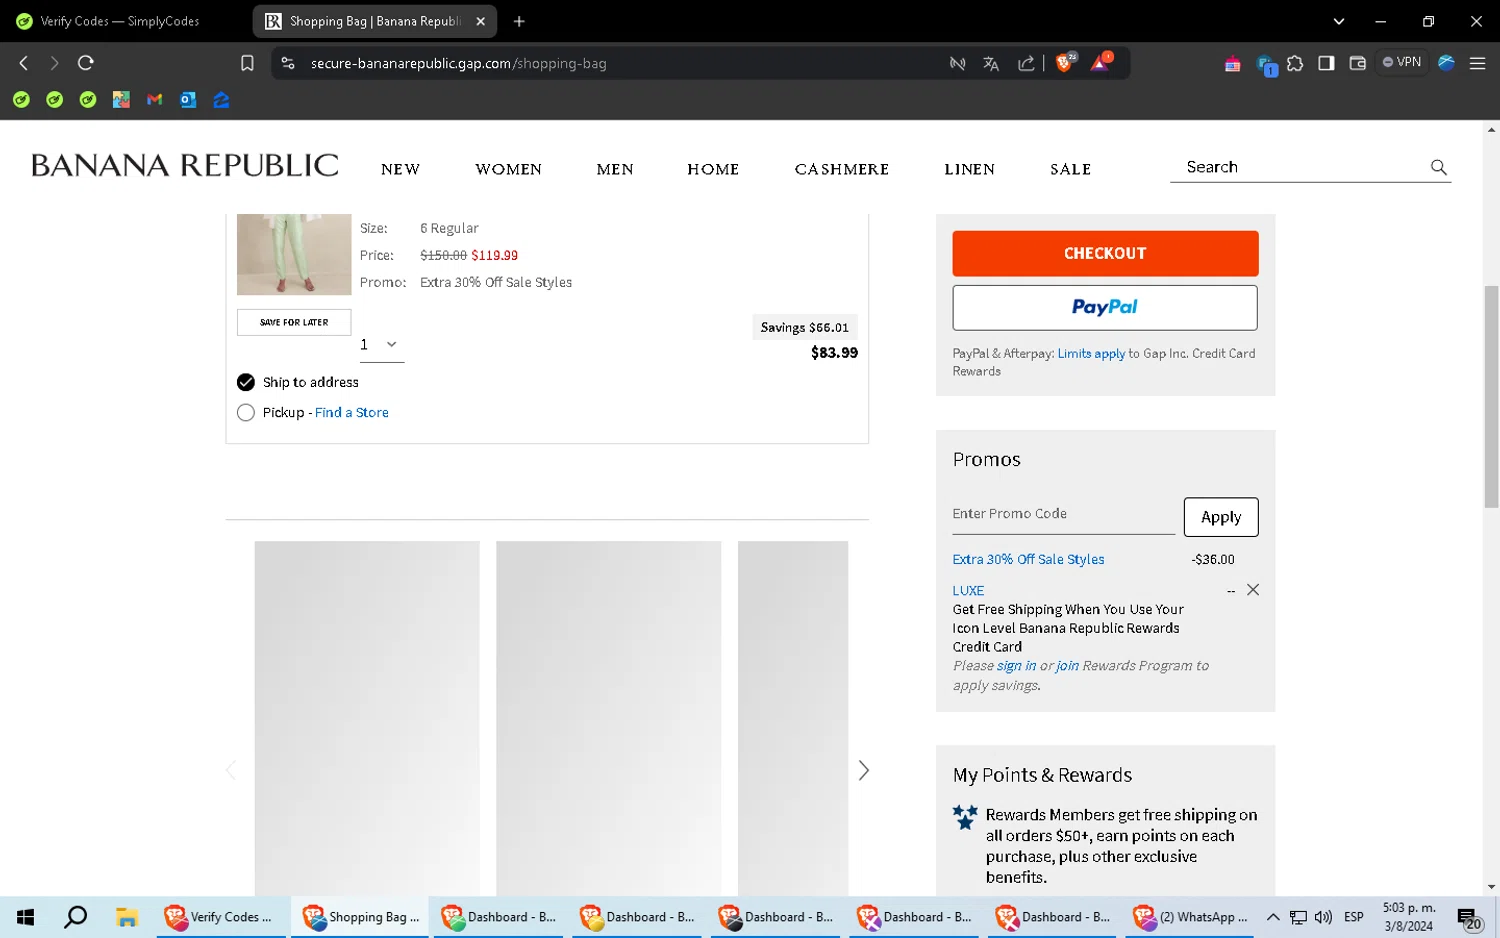1500x938 pixels.
Task: Click the join Rewards link
Action: click(1067, 666)
